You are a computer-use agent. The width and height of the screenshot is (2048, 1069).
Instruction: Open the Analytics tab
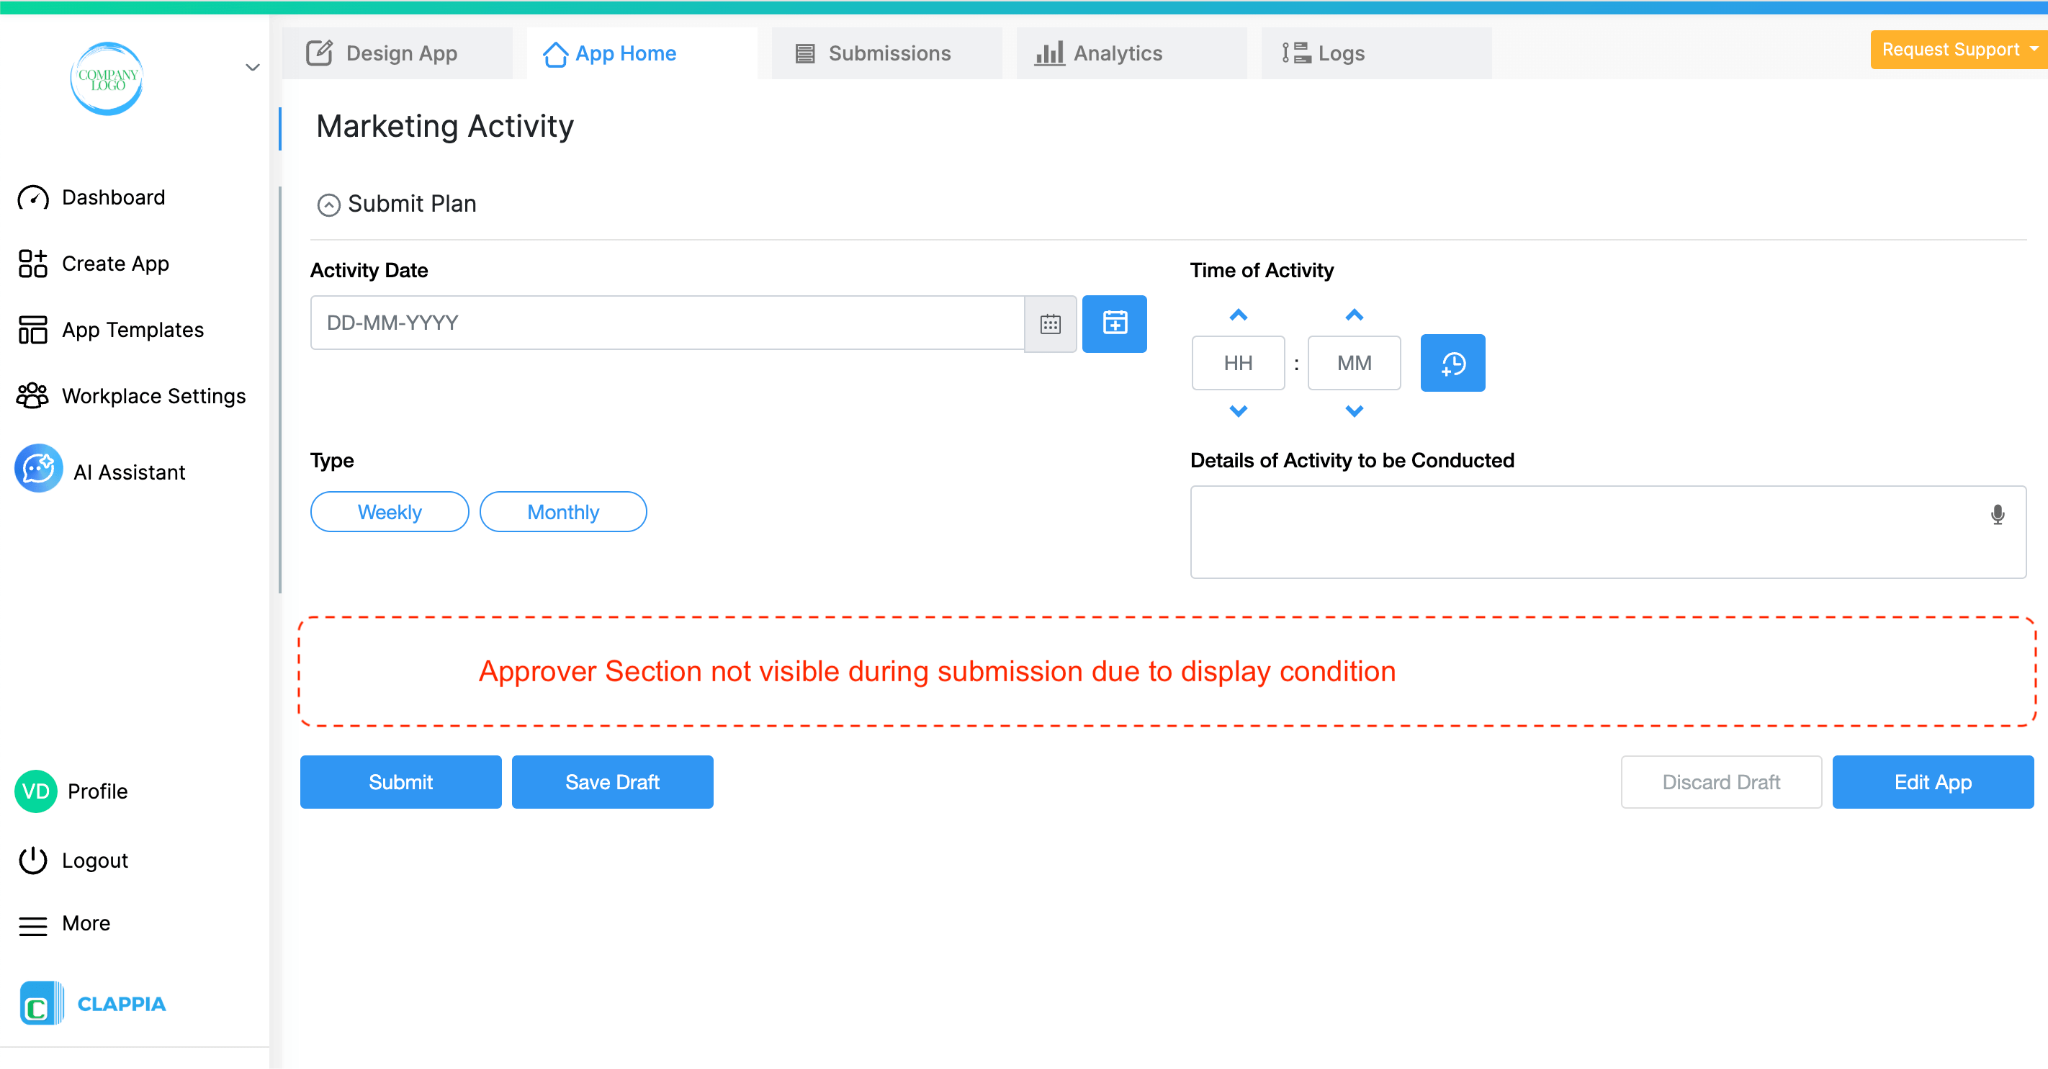click(x=1117, y=53)
